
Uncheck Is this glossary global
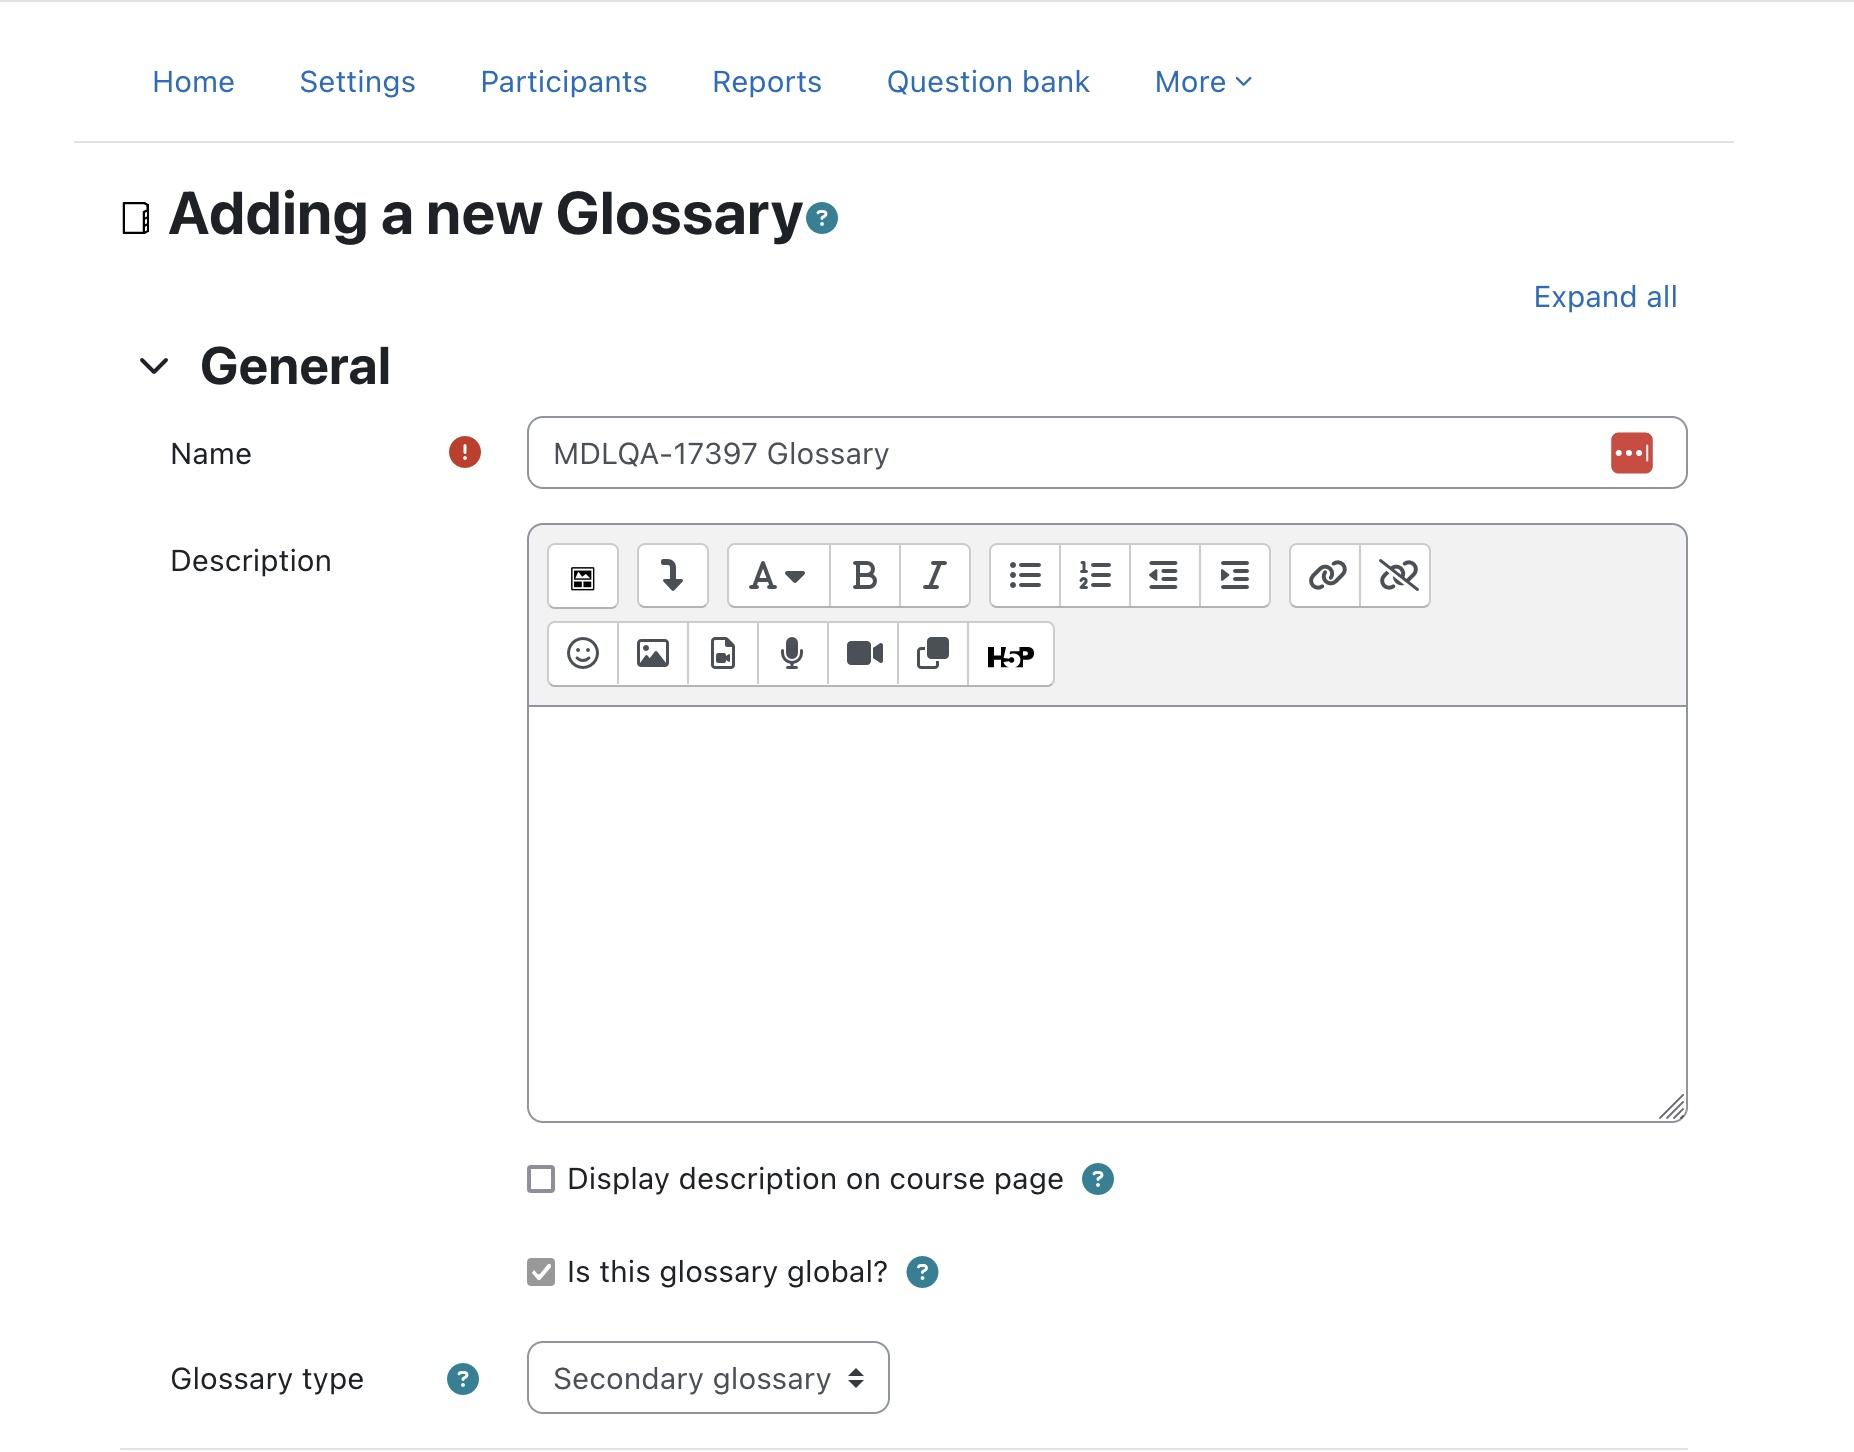point(541,1272)
